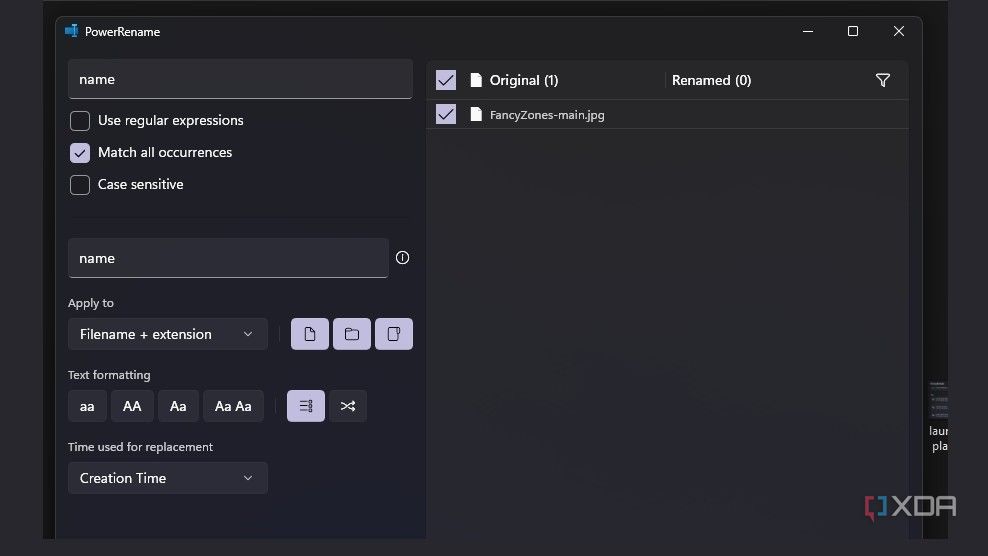Open the Filename + extension dropdown
The image size is (988, 556).
168,334
